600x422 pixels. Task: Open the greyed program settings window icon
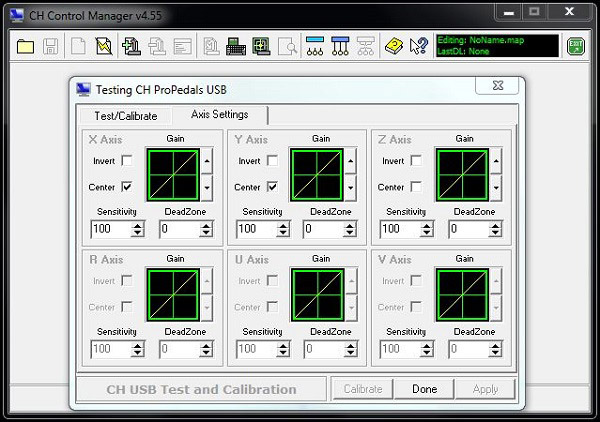click(x=183, y=46)
